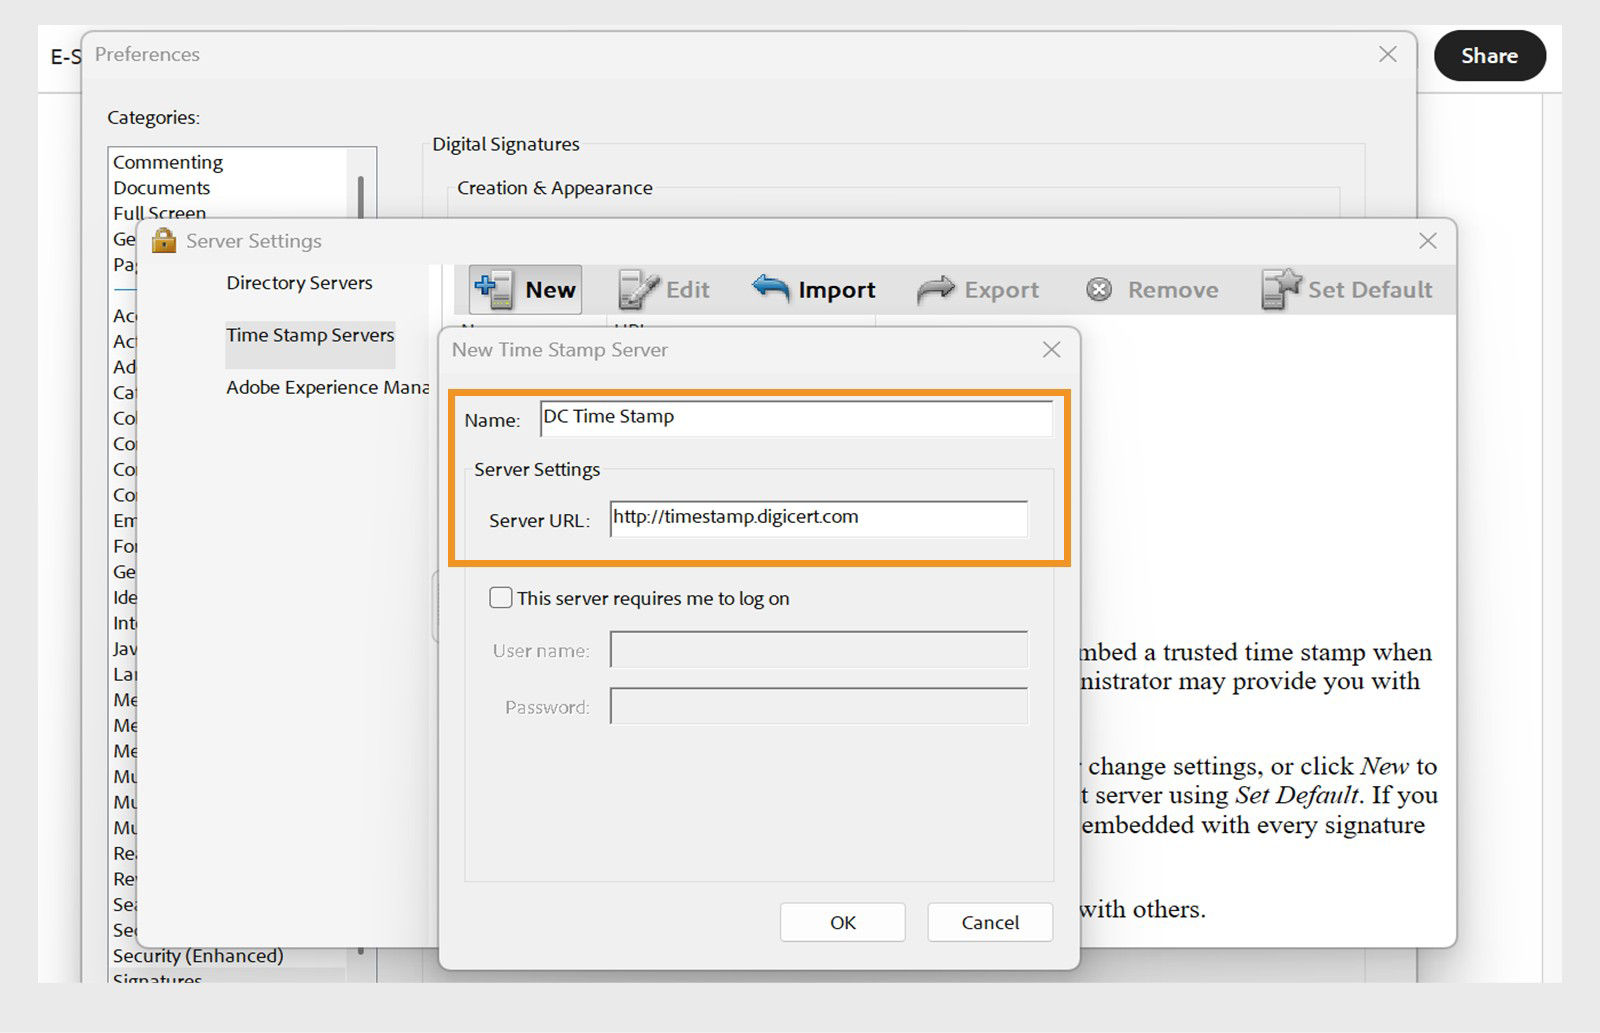Click the Server URL text field
This screenshot has width=1600, height=1033.
(818, 520)
